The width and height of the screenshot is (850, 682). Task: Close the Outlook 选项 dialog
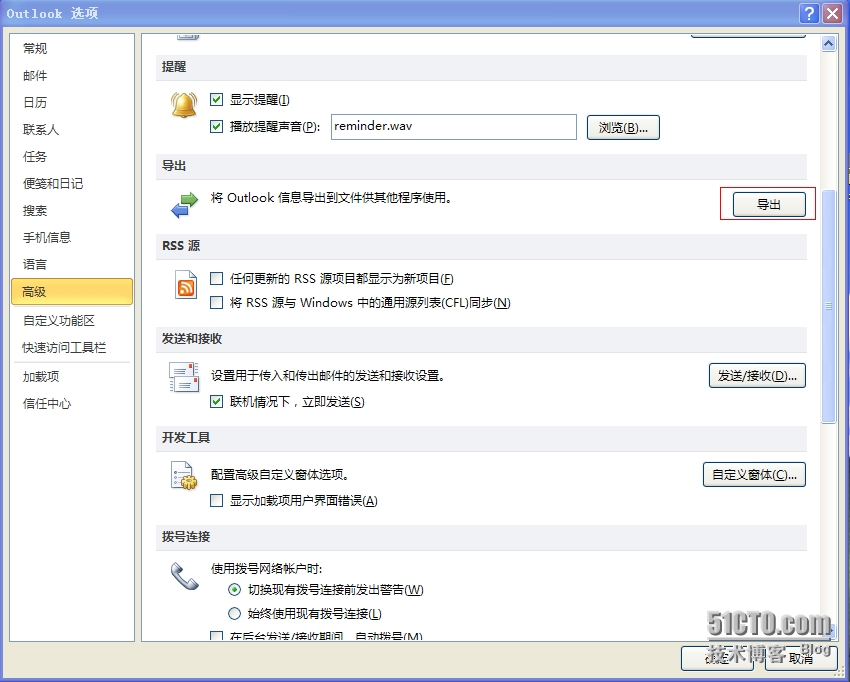[832, 13]
